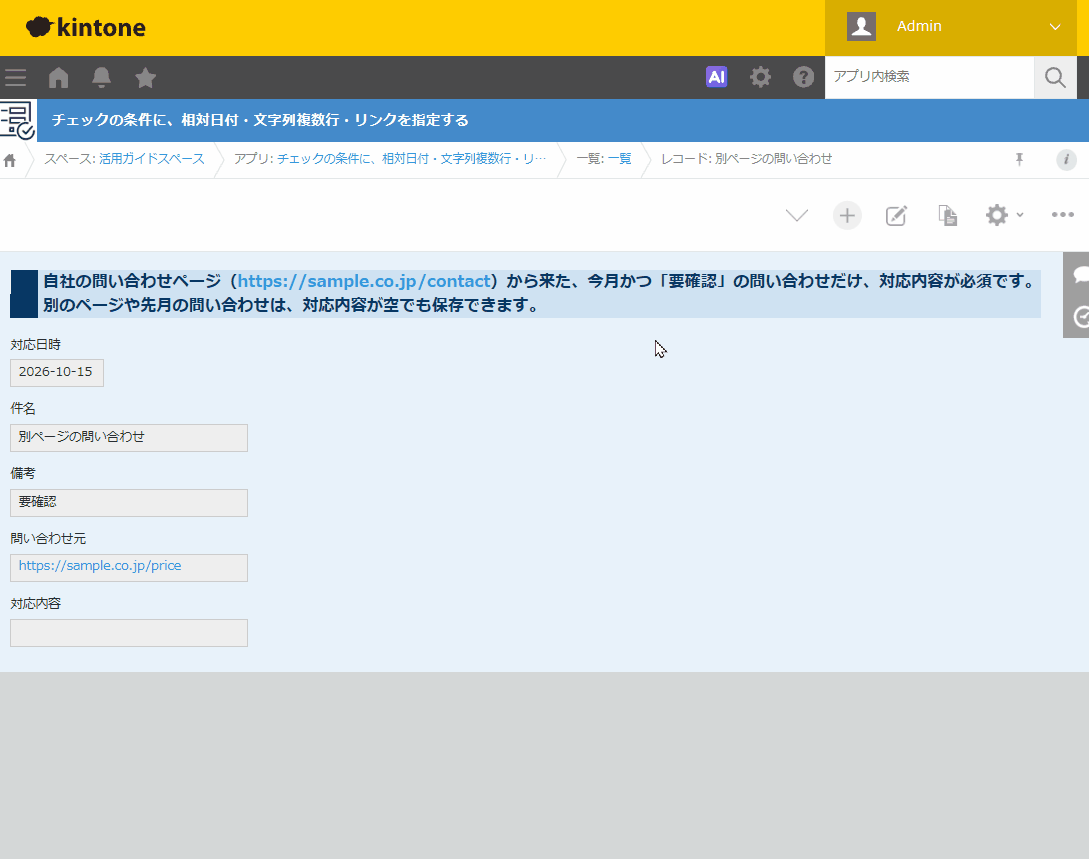Click the empty 対応内容 field

coord(128,633)
